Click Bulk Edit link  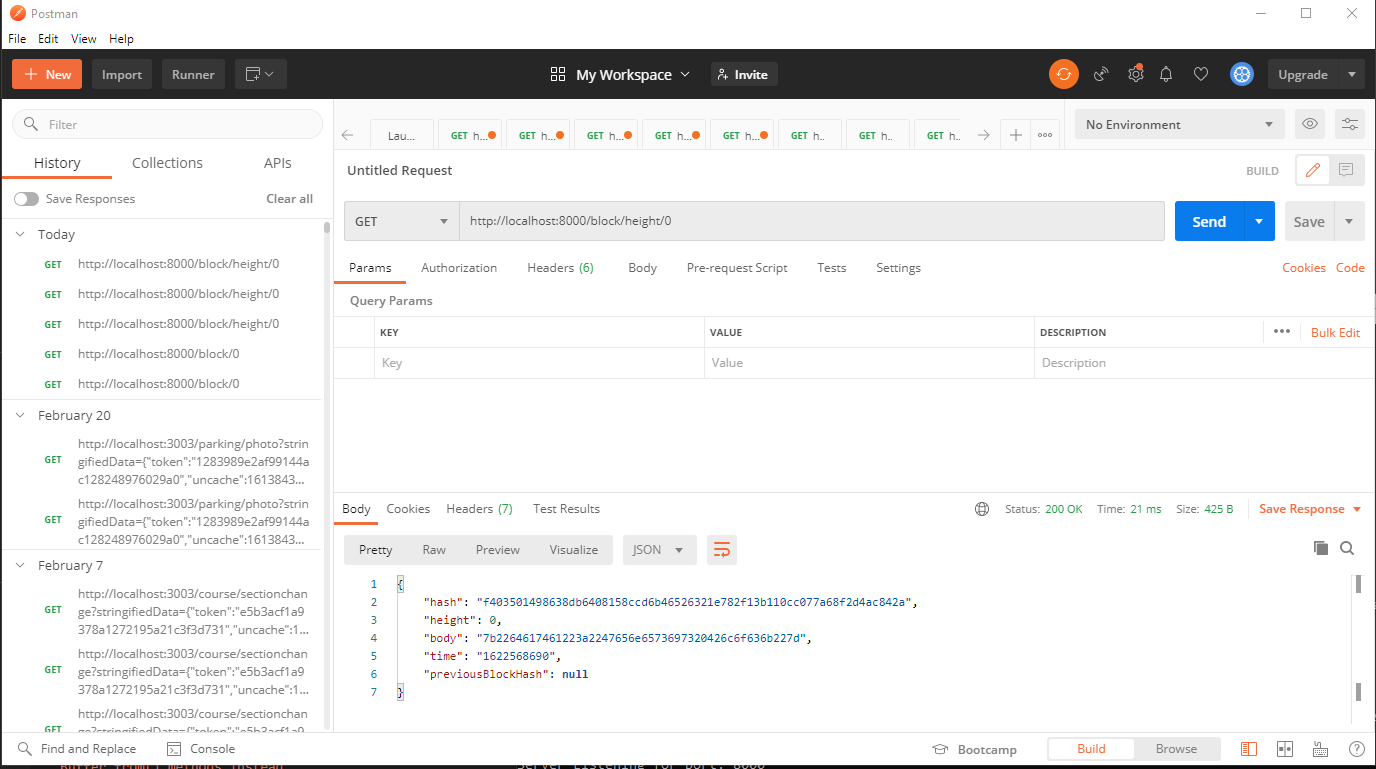click(x=1335, y=333)
